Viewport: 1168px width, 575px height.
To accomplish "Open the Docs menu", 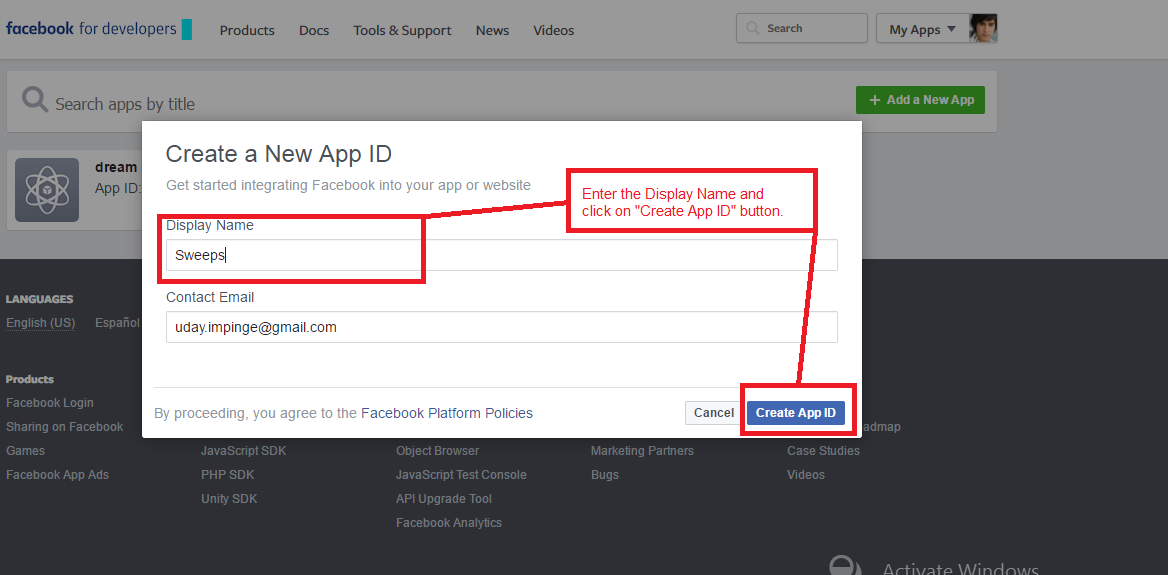I will click(314, 31).
